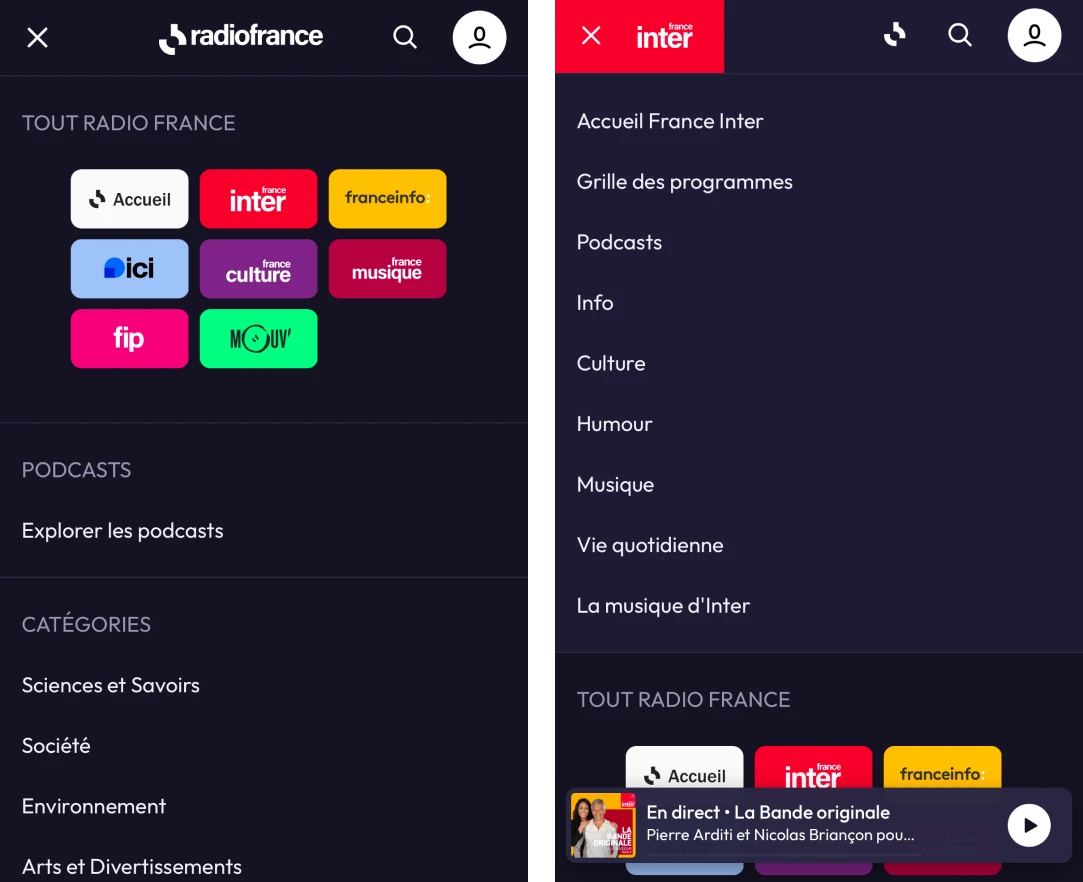Open user account in France Inter header
1083x882 pixels.
pos(1034,35)
